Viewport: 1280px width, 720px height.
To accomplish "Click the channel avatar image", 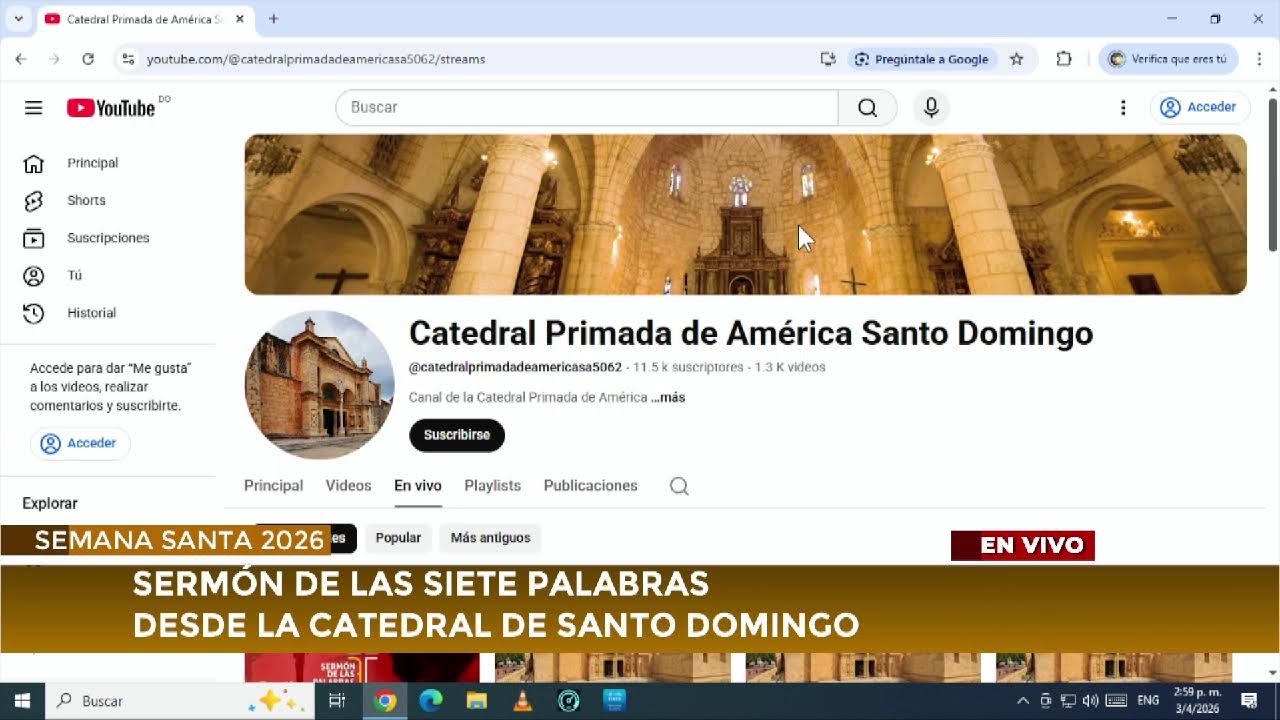I will click(x=320, y=385).
